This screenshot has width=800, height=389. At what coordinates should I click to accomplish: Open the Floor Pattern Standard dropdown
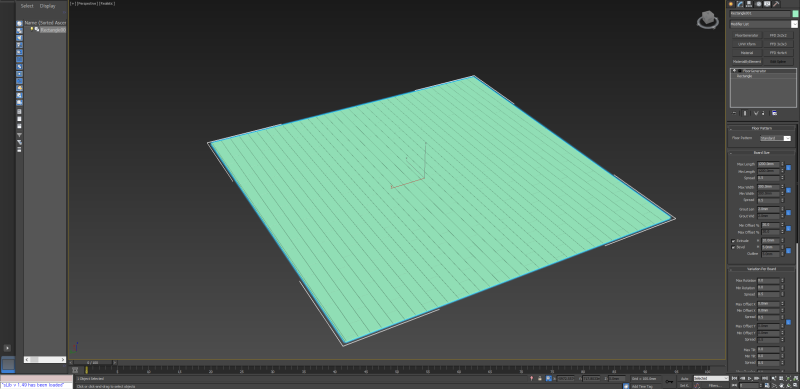[787, 138]
